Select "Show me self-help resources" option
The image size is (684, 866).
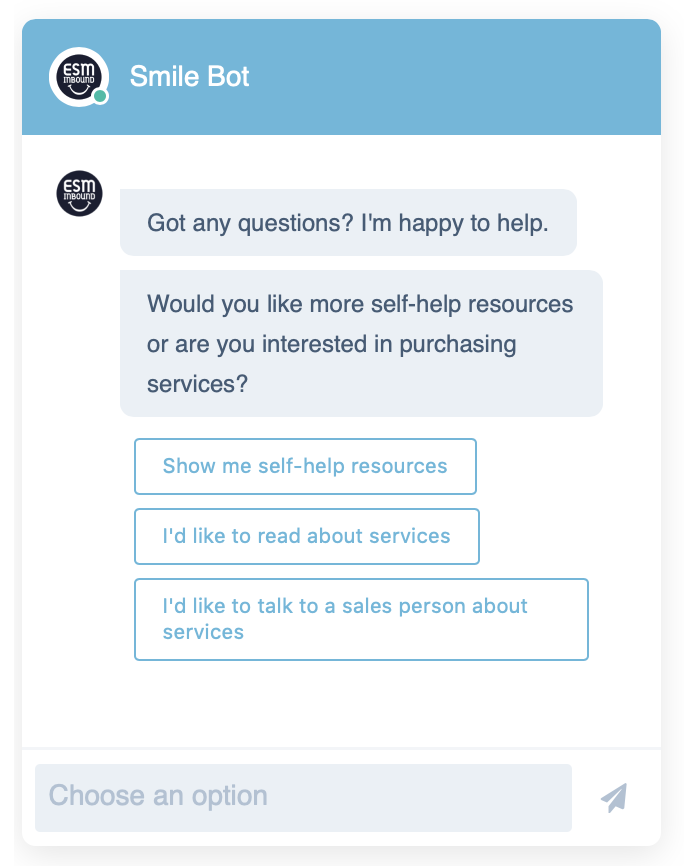[306, 467]
